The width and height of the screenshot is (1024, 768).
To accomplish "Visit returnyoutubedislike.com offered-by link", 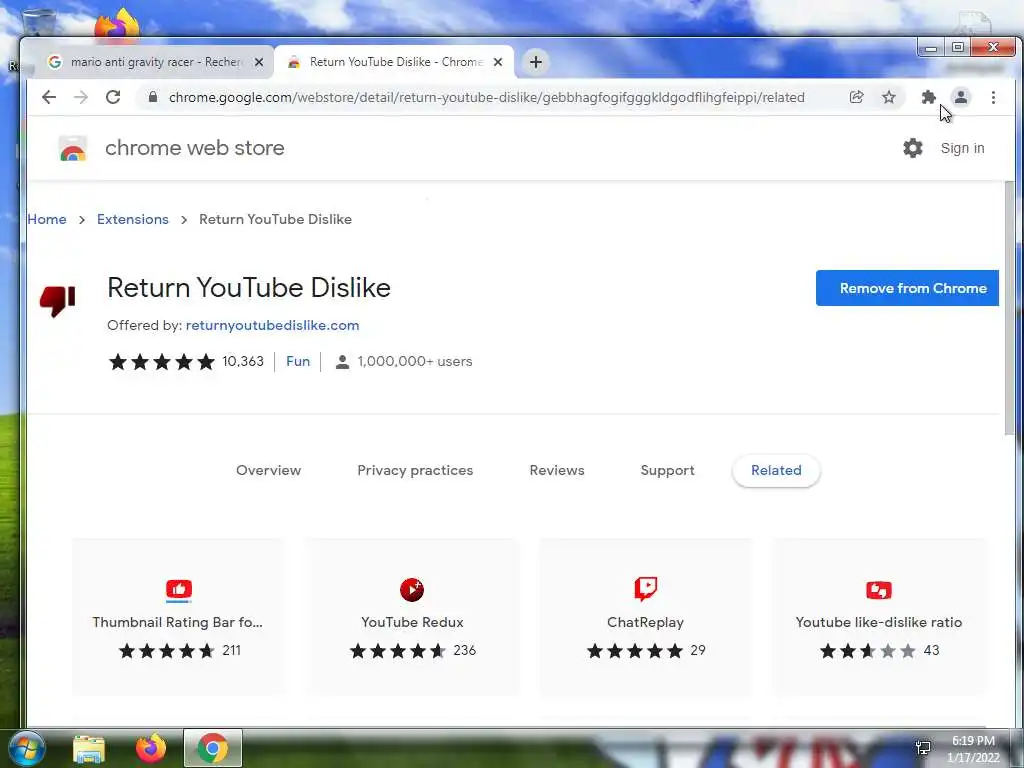I will pos(272,325).
